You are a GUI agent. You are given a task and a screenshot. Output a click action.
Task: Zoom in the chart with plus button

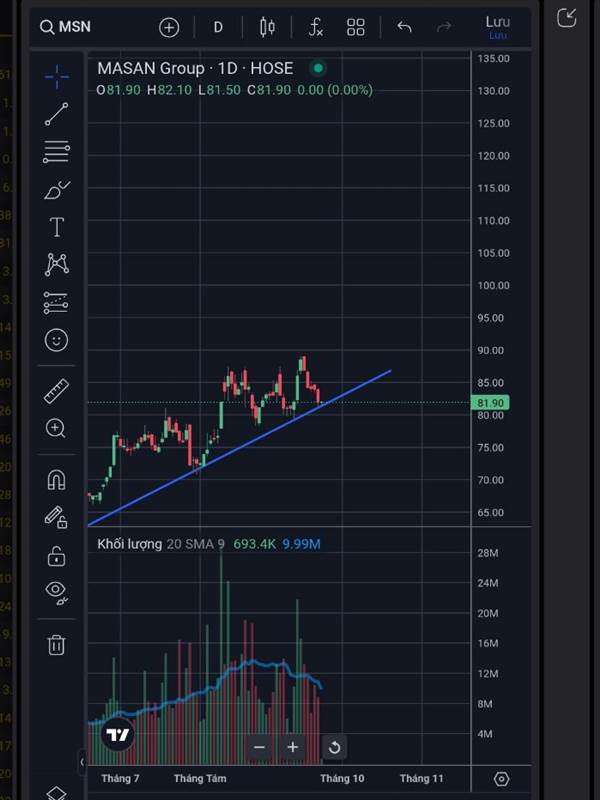(x=292, y=747)
